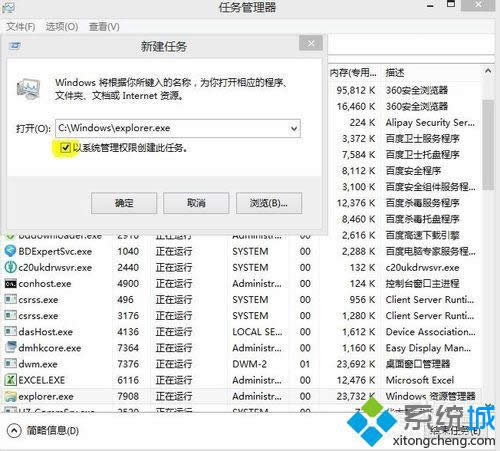Click the icon of csrss.exe with PID 3176
Screen dimensions: 500x451
click(10, 315)
